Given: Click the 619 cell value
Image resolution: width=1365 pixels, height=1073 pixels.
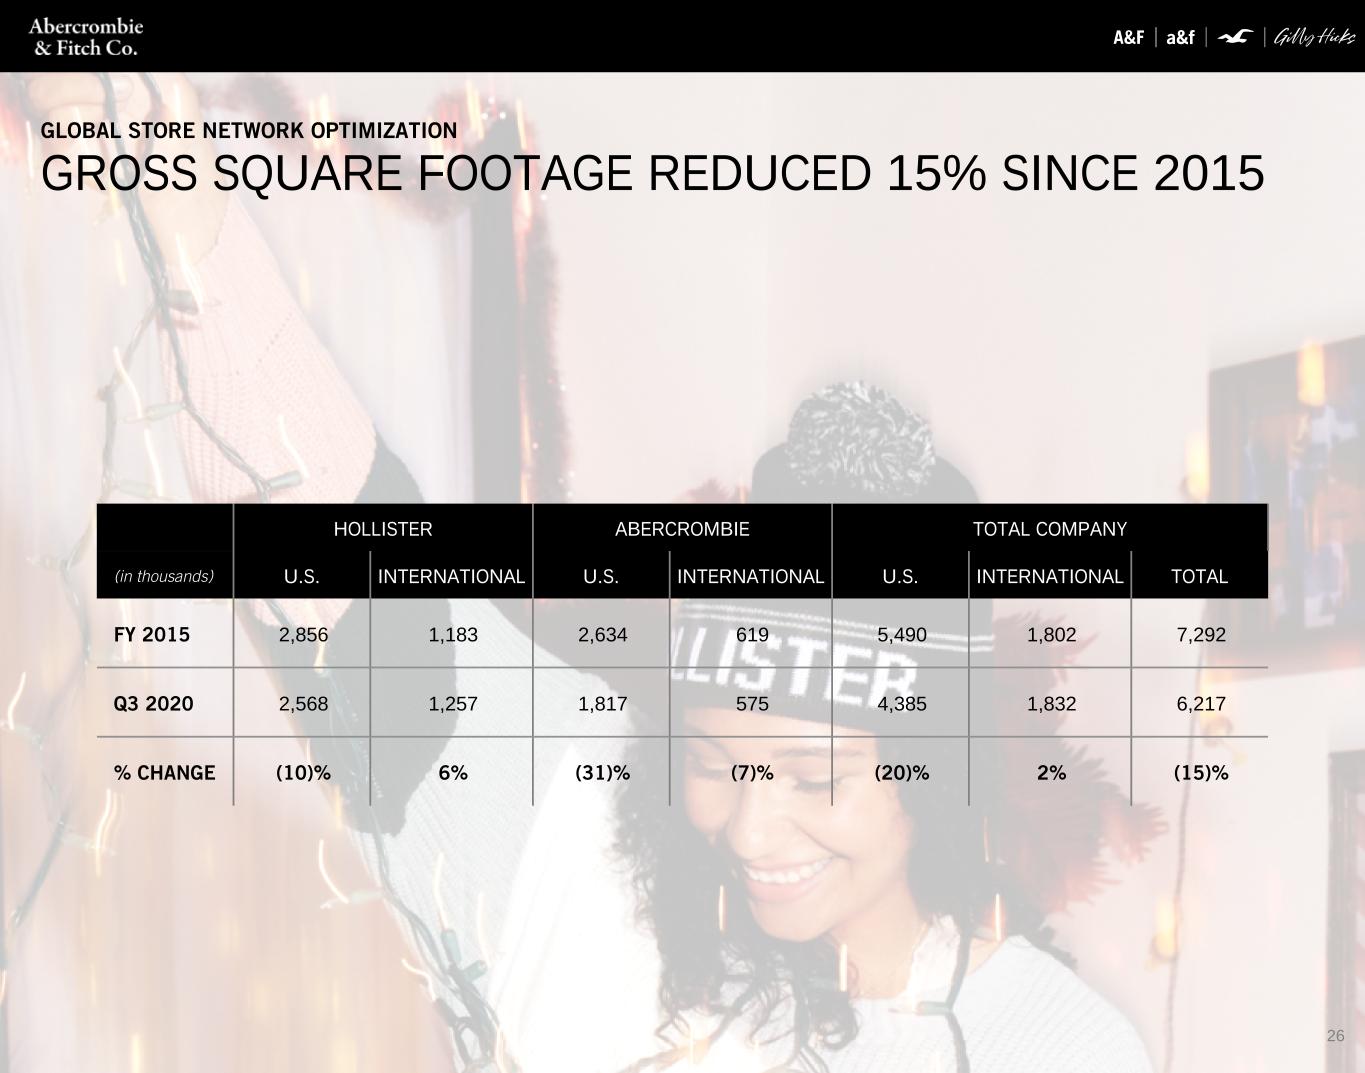Looking at the screenshot, I should coord(752,635).
